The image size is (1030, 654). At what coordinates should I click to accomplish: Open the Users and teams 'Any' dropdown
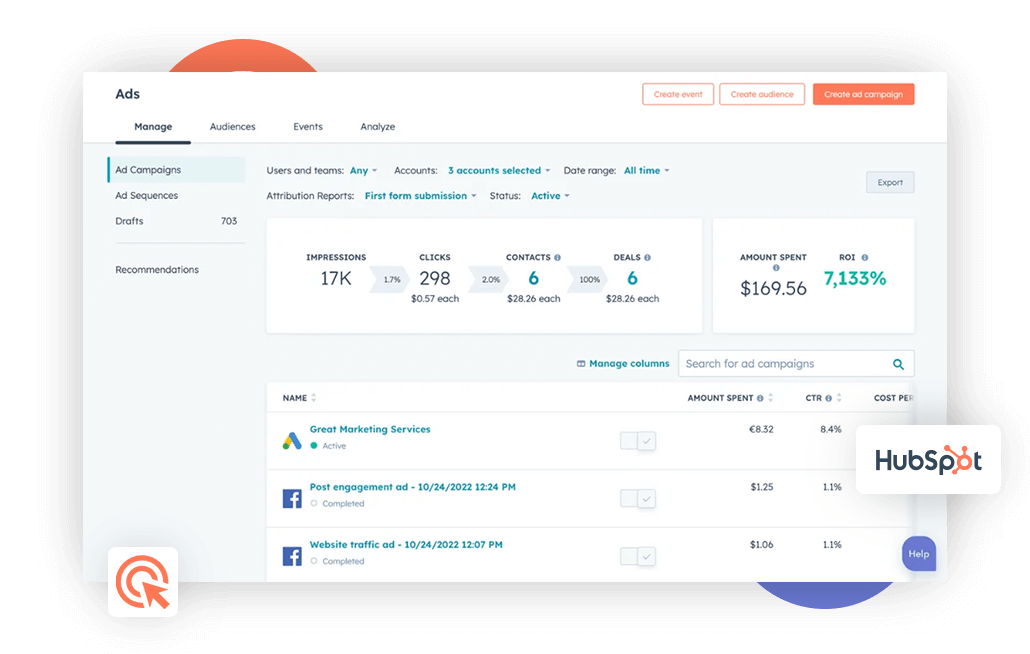pos(363,171)
